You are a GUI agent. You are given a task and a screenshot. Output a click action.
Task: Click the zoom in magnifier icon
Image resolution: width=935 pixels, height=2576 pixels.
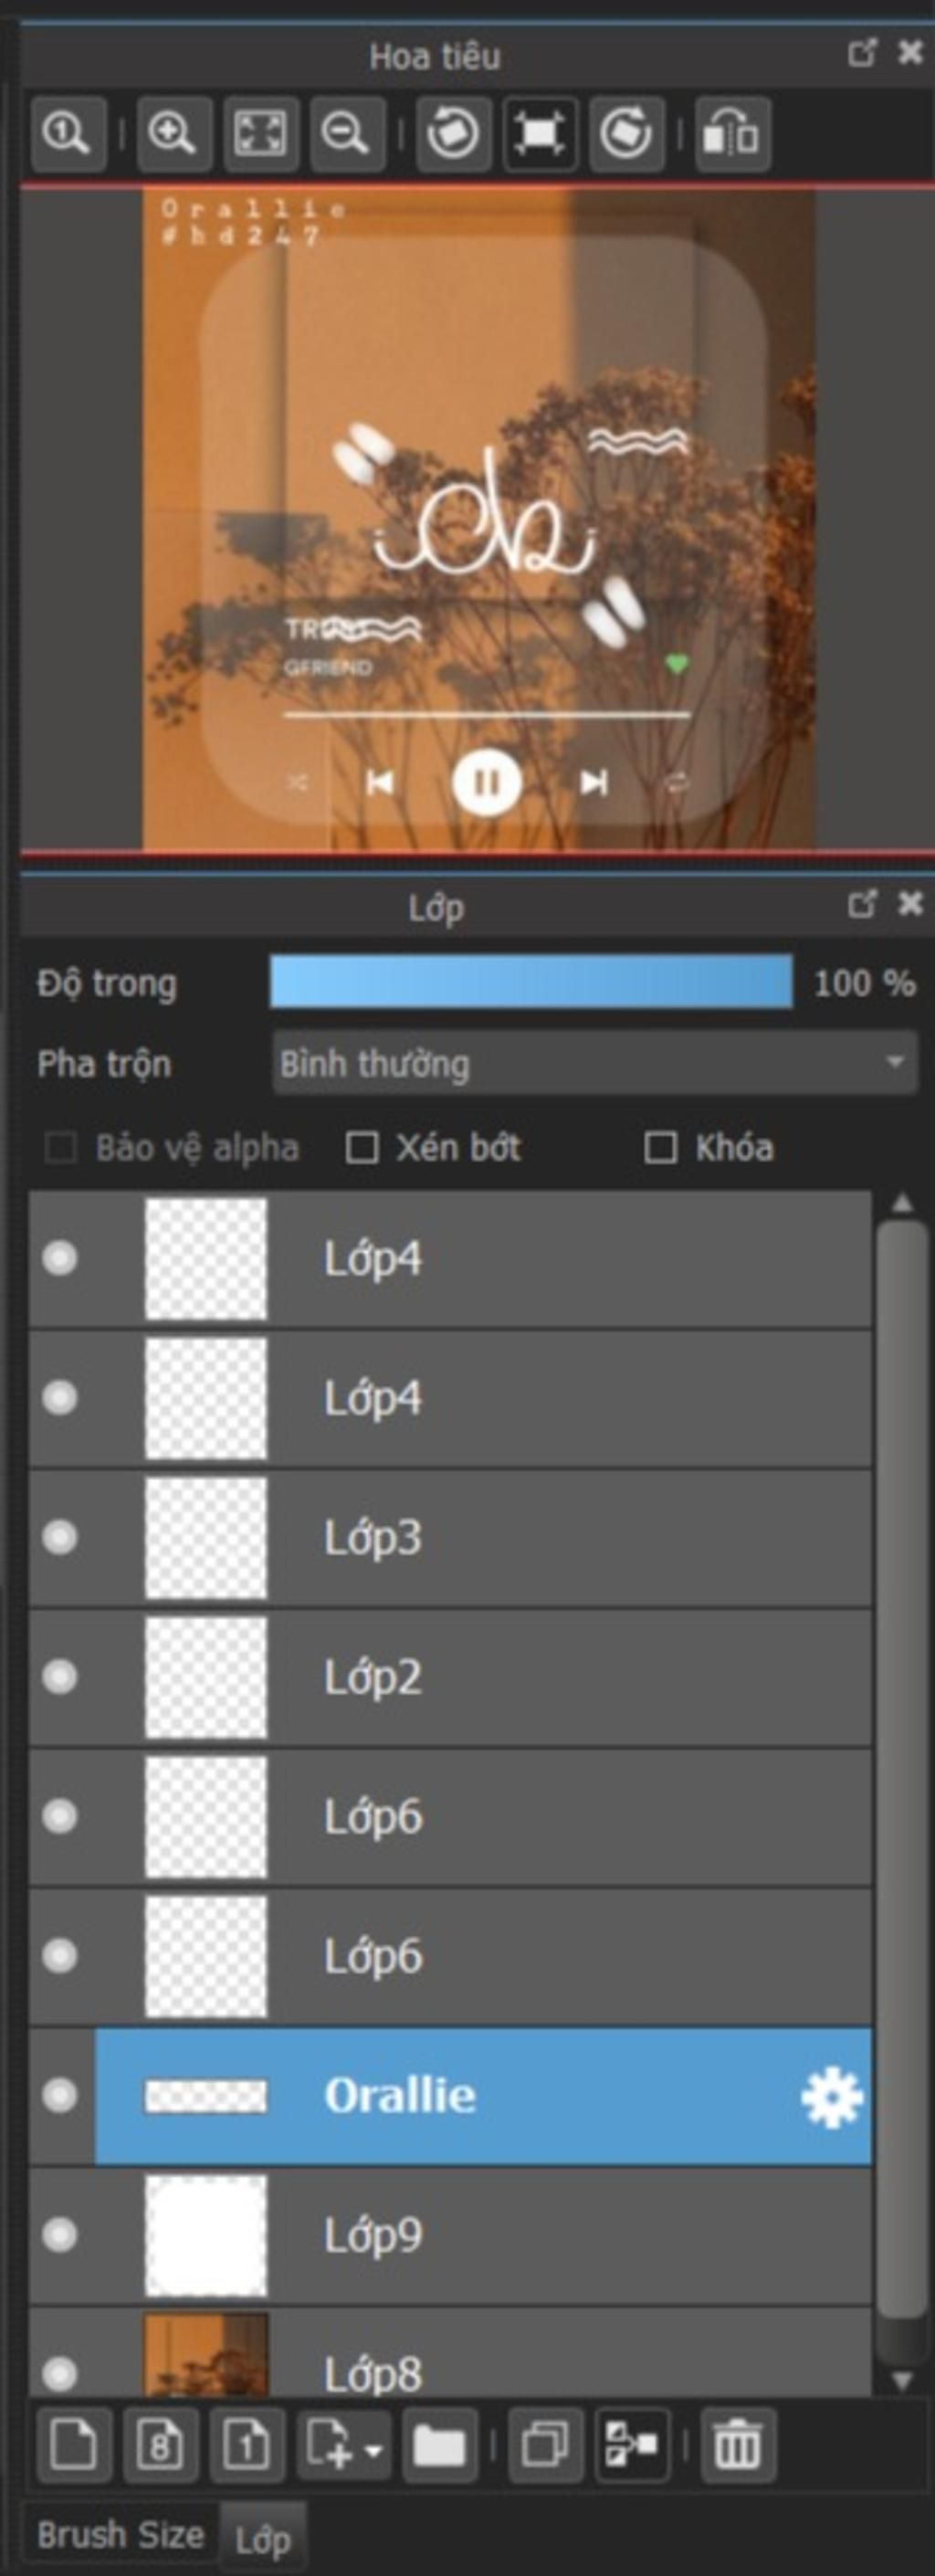[173, 134]
